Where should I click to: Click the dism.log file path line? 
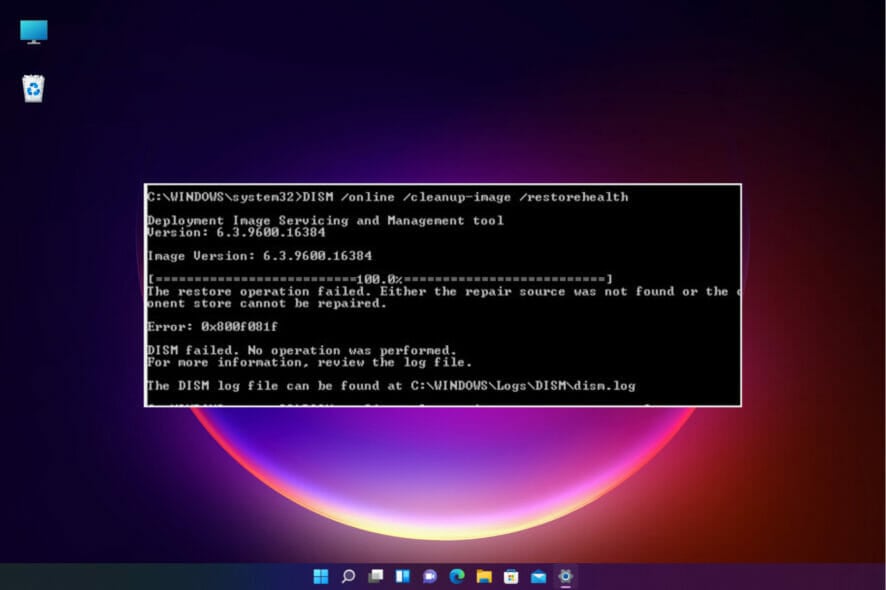(391, 385)
